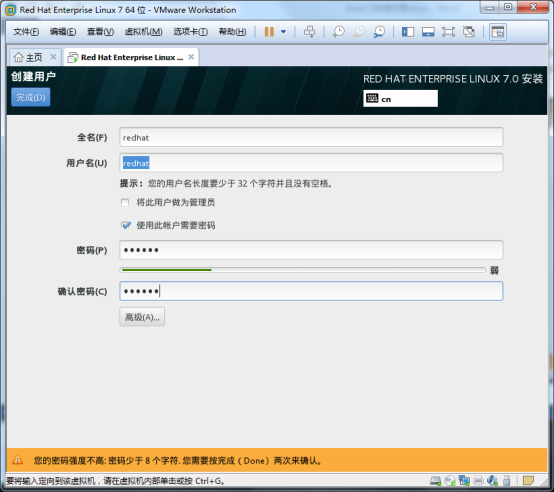Click the network adapter status icon

pos(464,481)
